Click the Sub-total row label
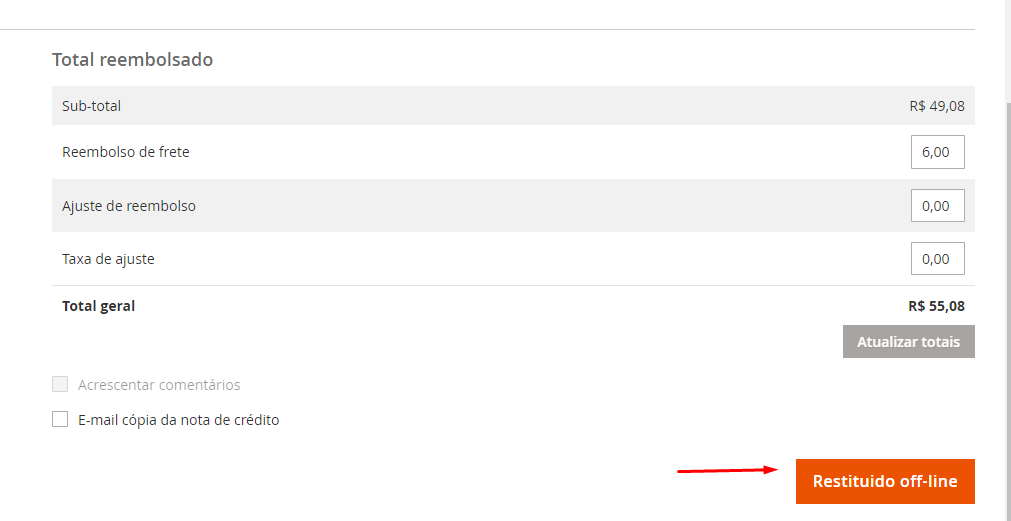The image size is (1011, 521). coord(91,106)
